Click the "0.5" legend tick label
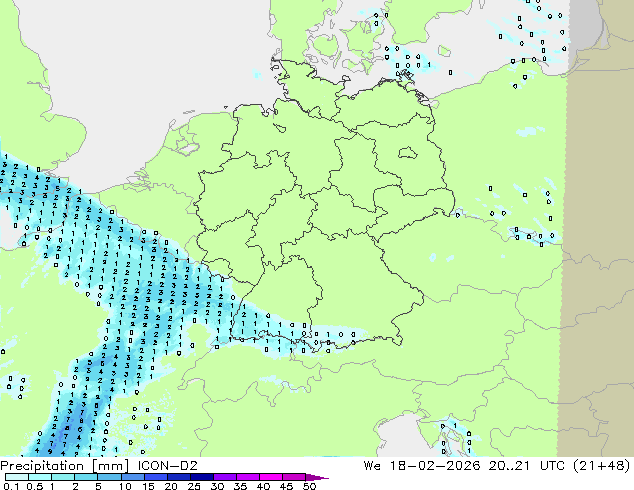 [34, 486]
